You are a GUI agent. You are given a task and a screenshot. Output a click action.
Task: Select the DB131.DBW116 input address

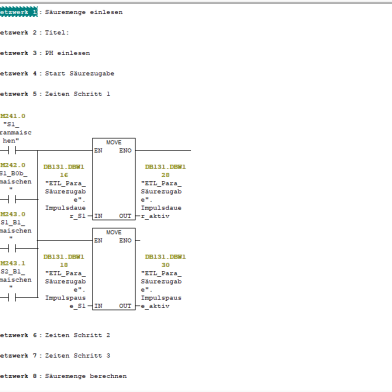[x=64, y=171]
